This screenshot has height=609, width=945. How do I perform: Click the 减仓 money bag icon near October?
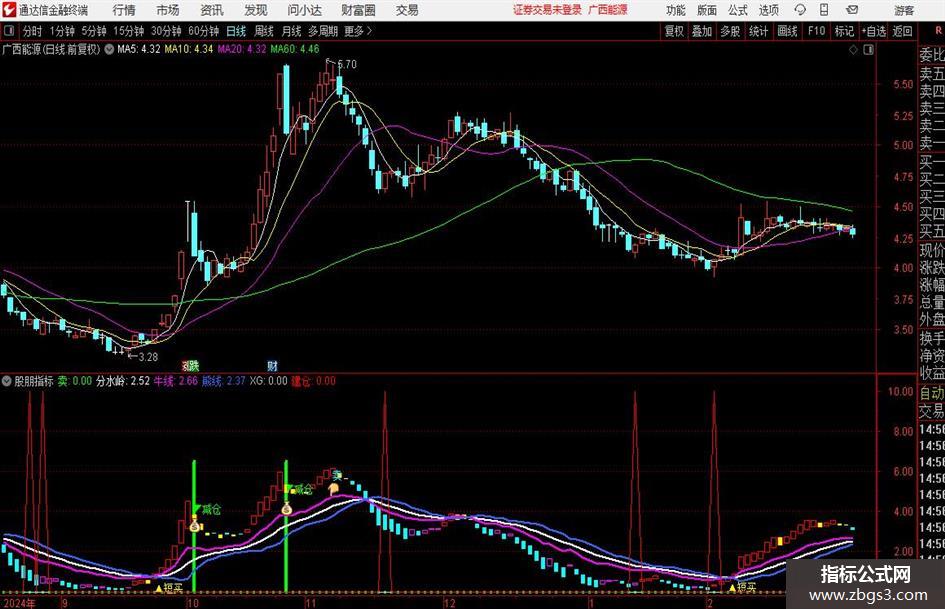(195, 525)
